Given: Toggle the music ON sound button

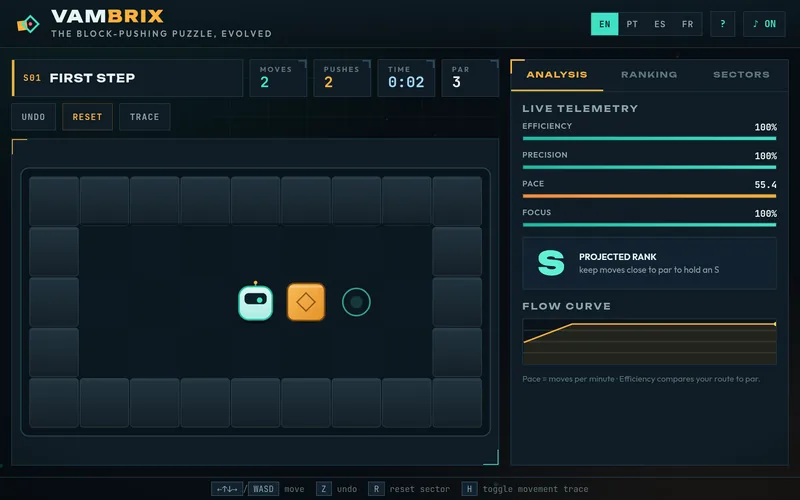Looking at the screenshot, I should point(764,24).
